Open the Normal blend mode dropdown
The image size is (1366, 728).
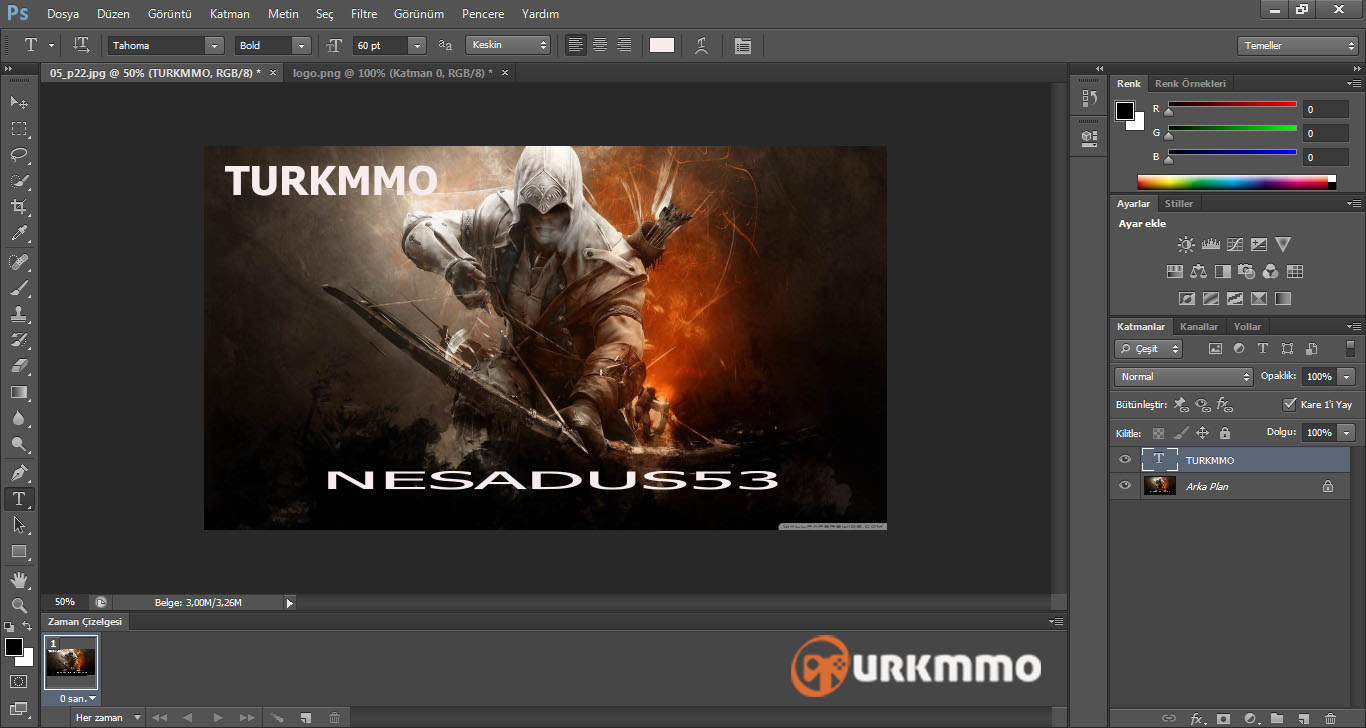pyautogui.click(x=1184, y=377)
